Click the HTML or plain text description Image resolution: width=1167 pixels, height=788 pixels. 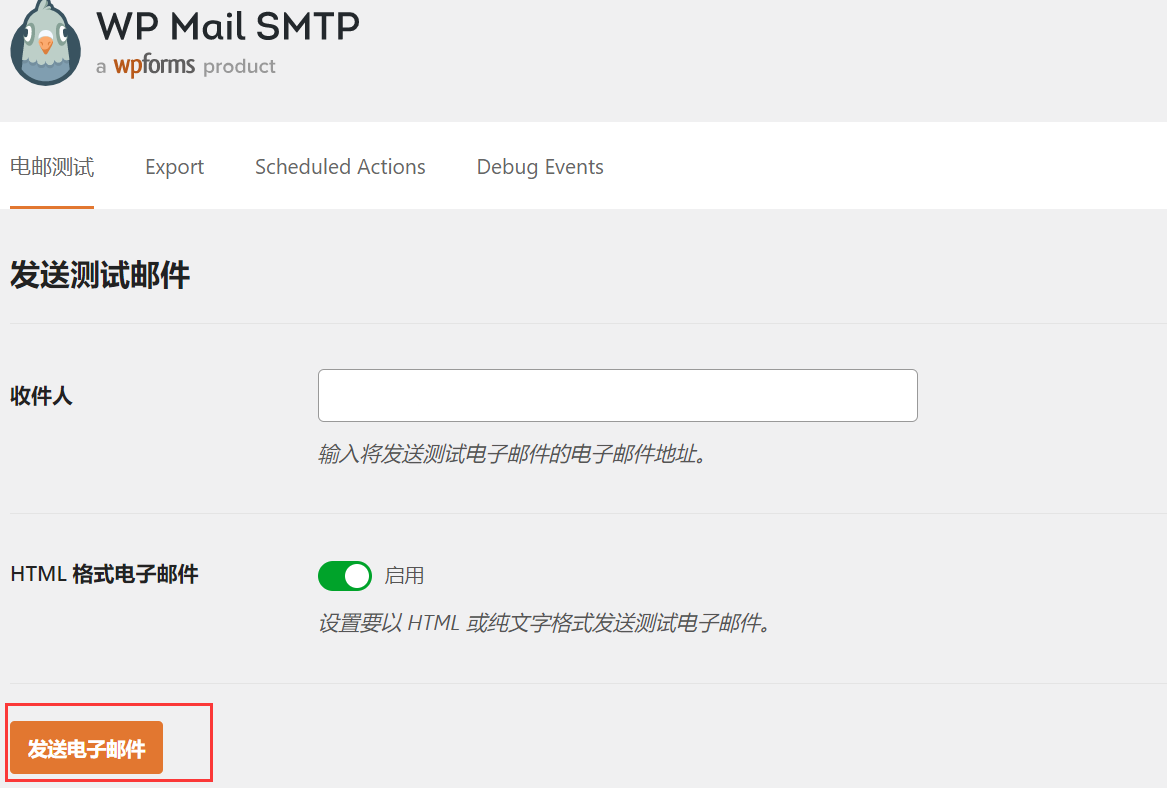[x=544, y=623]
